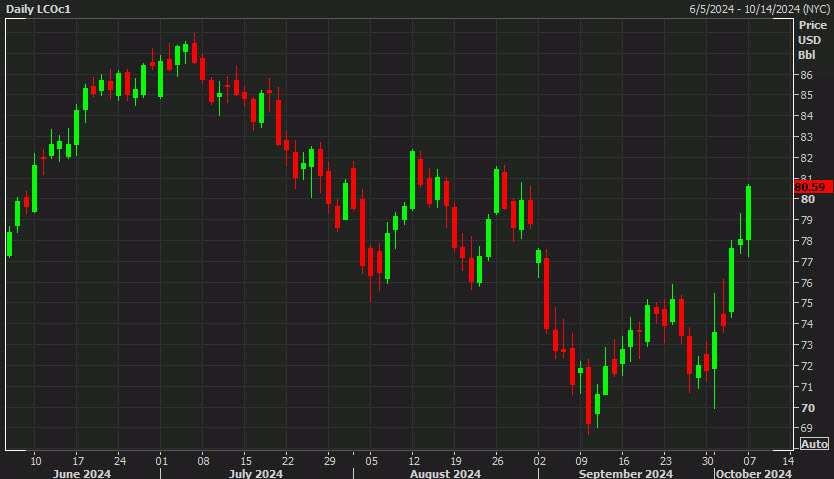Click the 01 date tick in July

pyautogui.click(x=161, y=461)
